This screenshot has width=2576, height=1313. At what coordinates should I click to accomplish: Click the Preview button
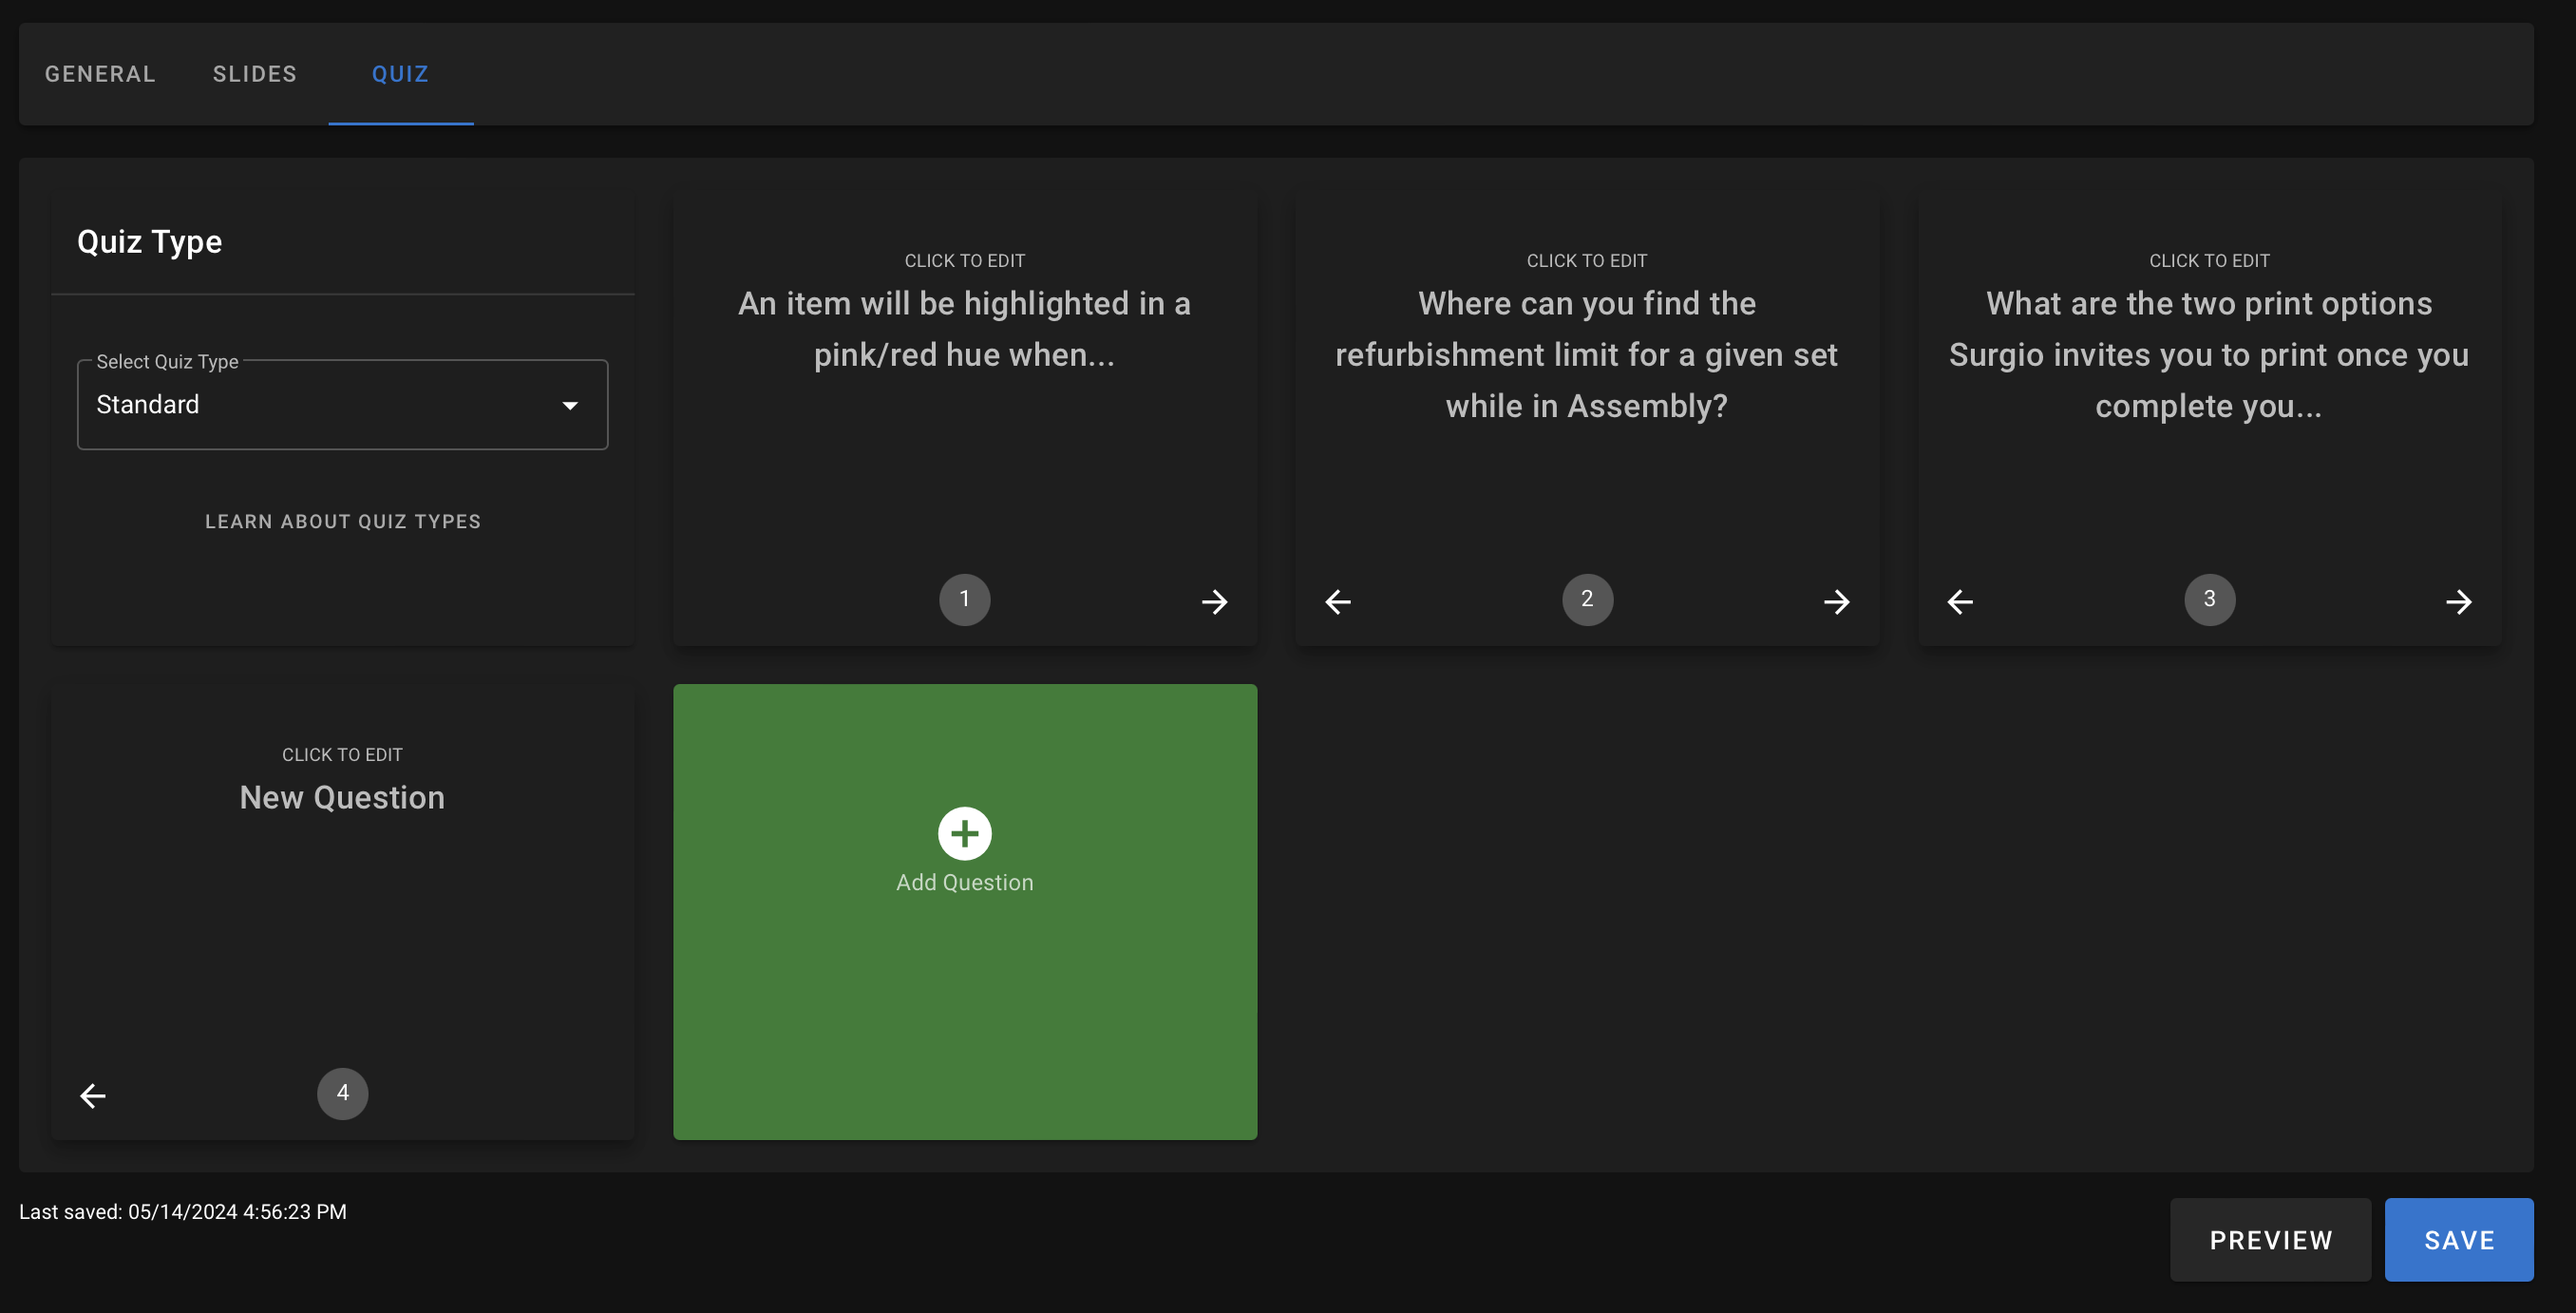2270,1239
